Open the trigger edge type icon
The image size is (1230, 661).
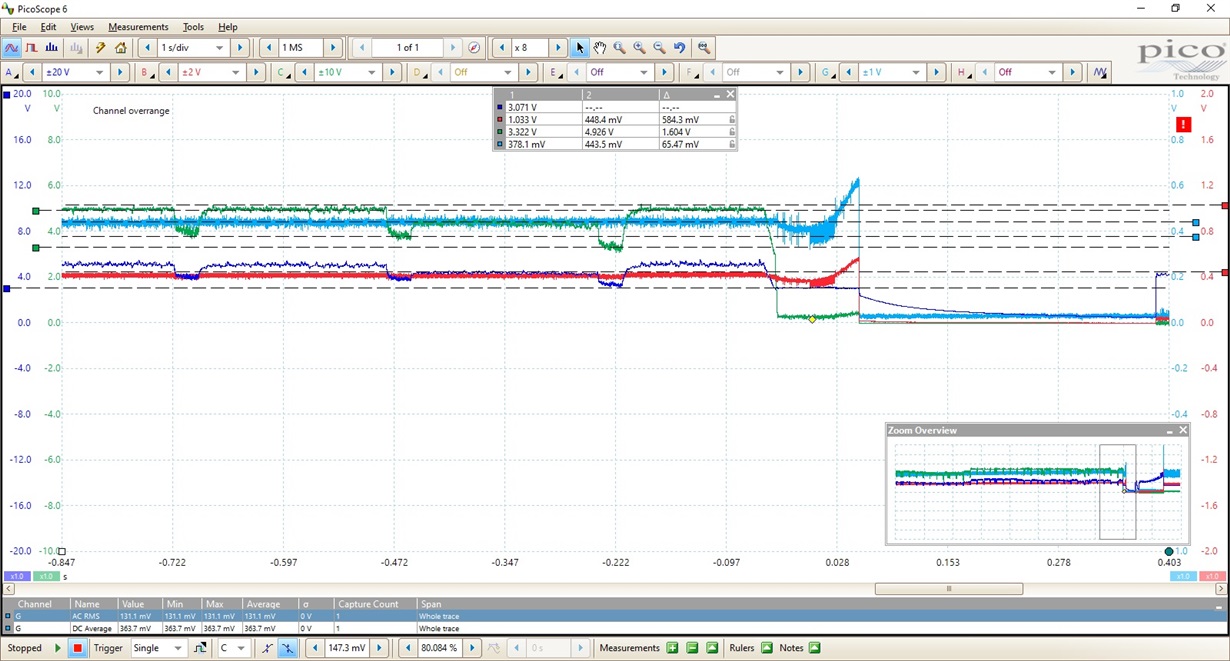click(x=201, y=648)
